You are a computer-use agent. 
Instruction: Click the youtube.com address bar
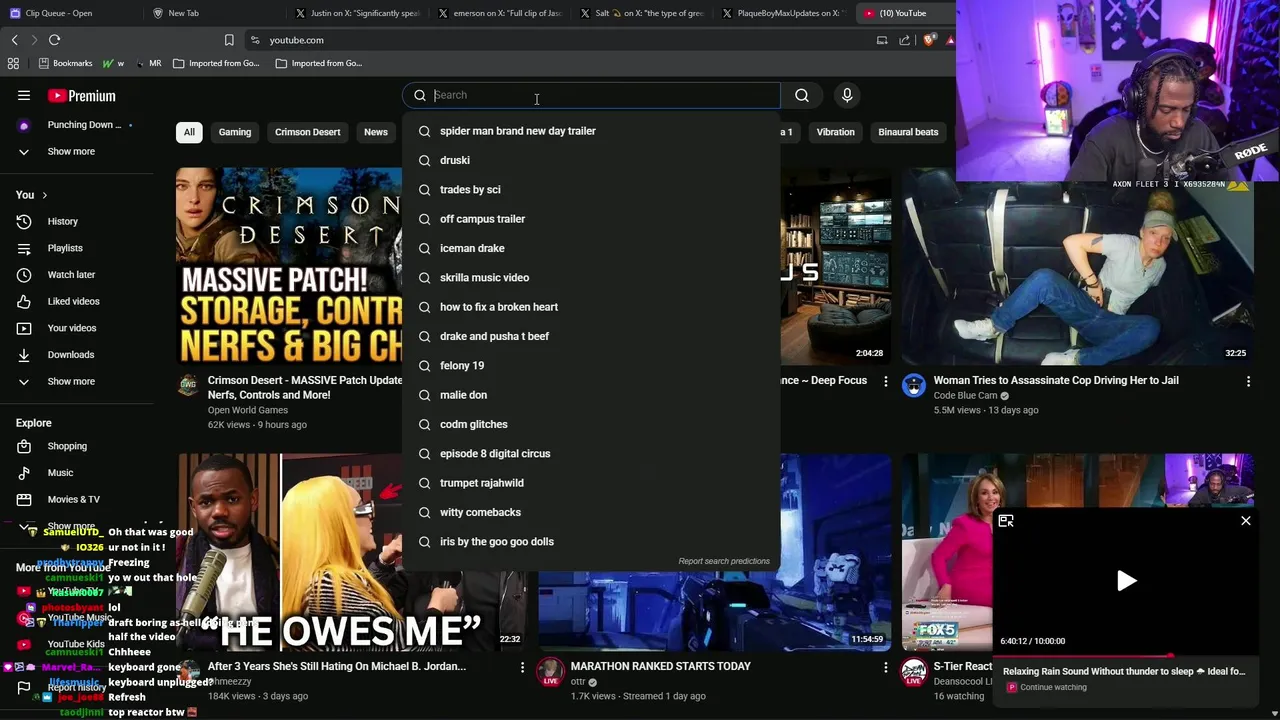tap(296, 40)
